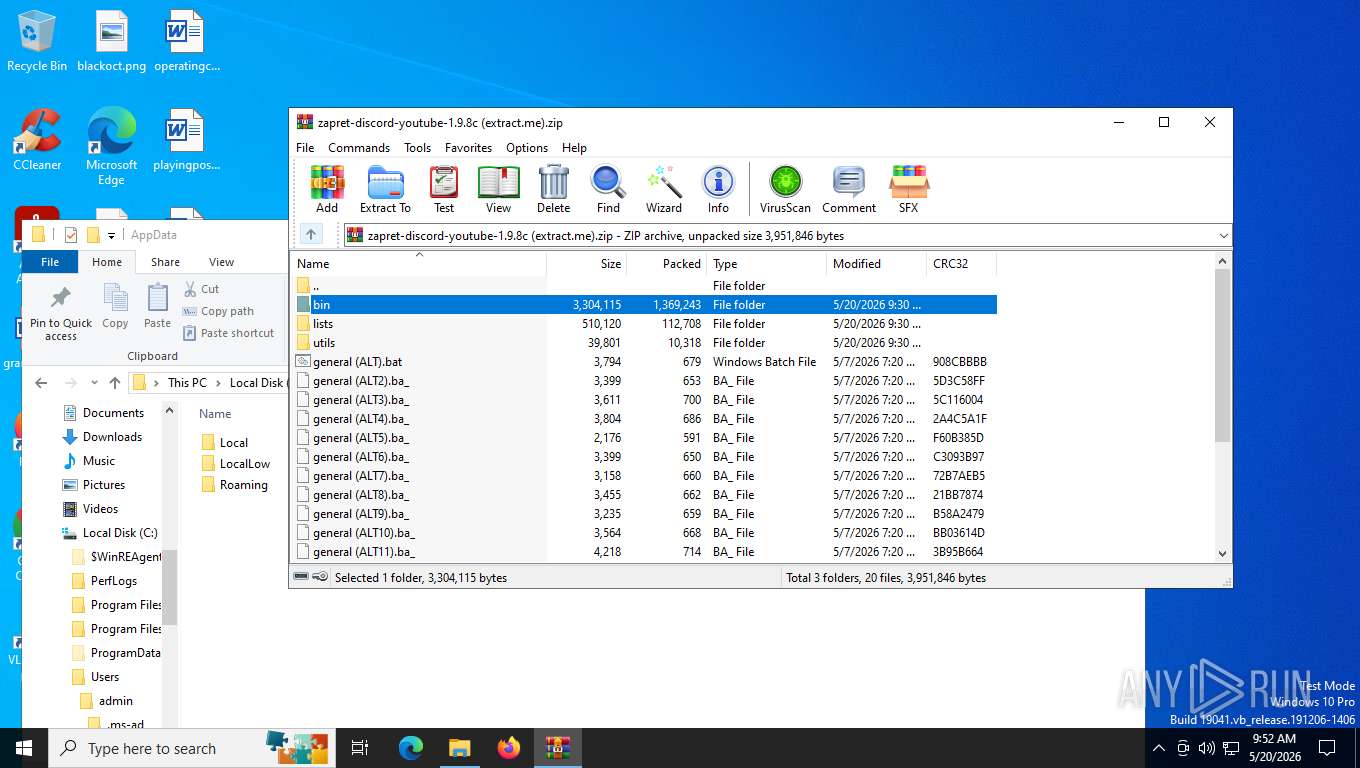Click the volume icon in system tray

pos(1206,748)
